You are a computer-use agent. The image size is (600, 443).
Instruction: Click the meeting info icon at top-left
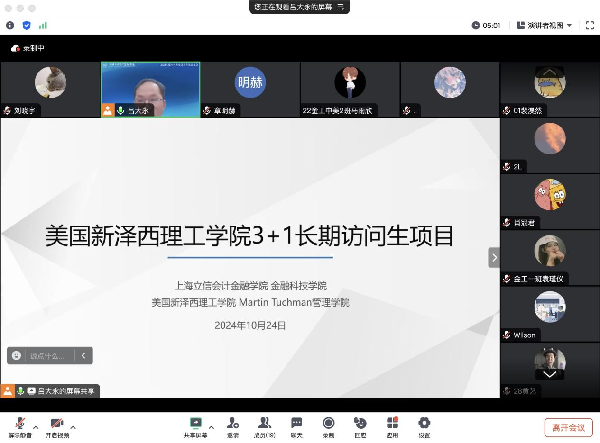(11, 25)
